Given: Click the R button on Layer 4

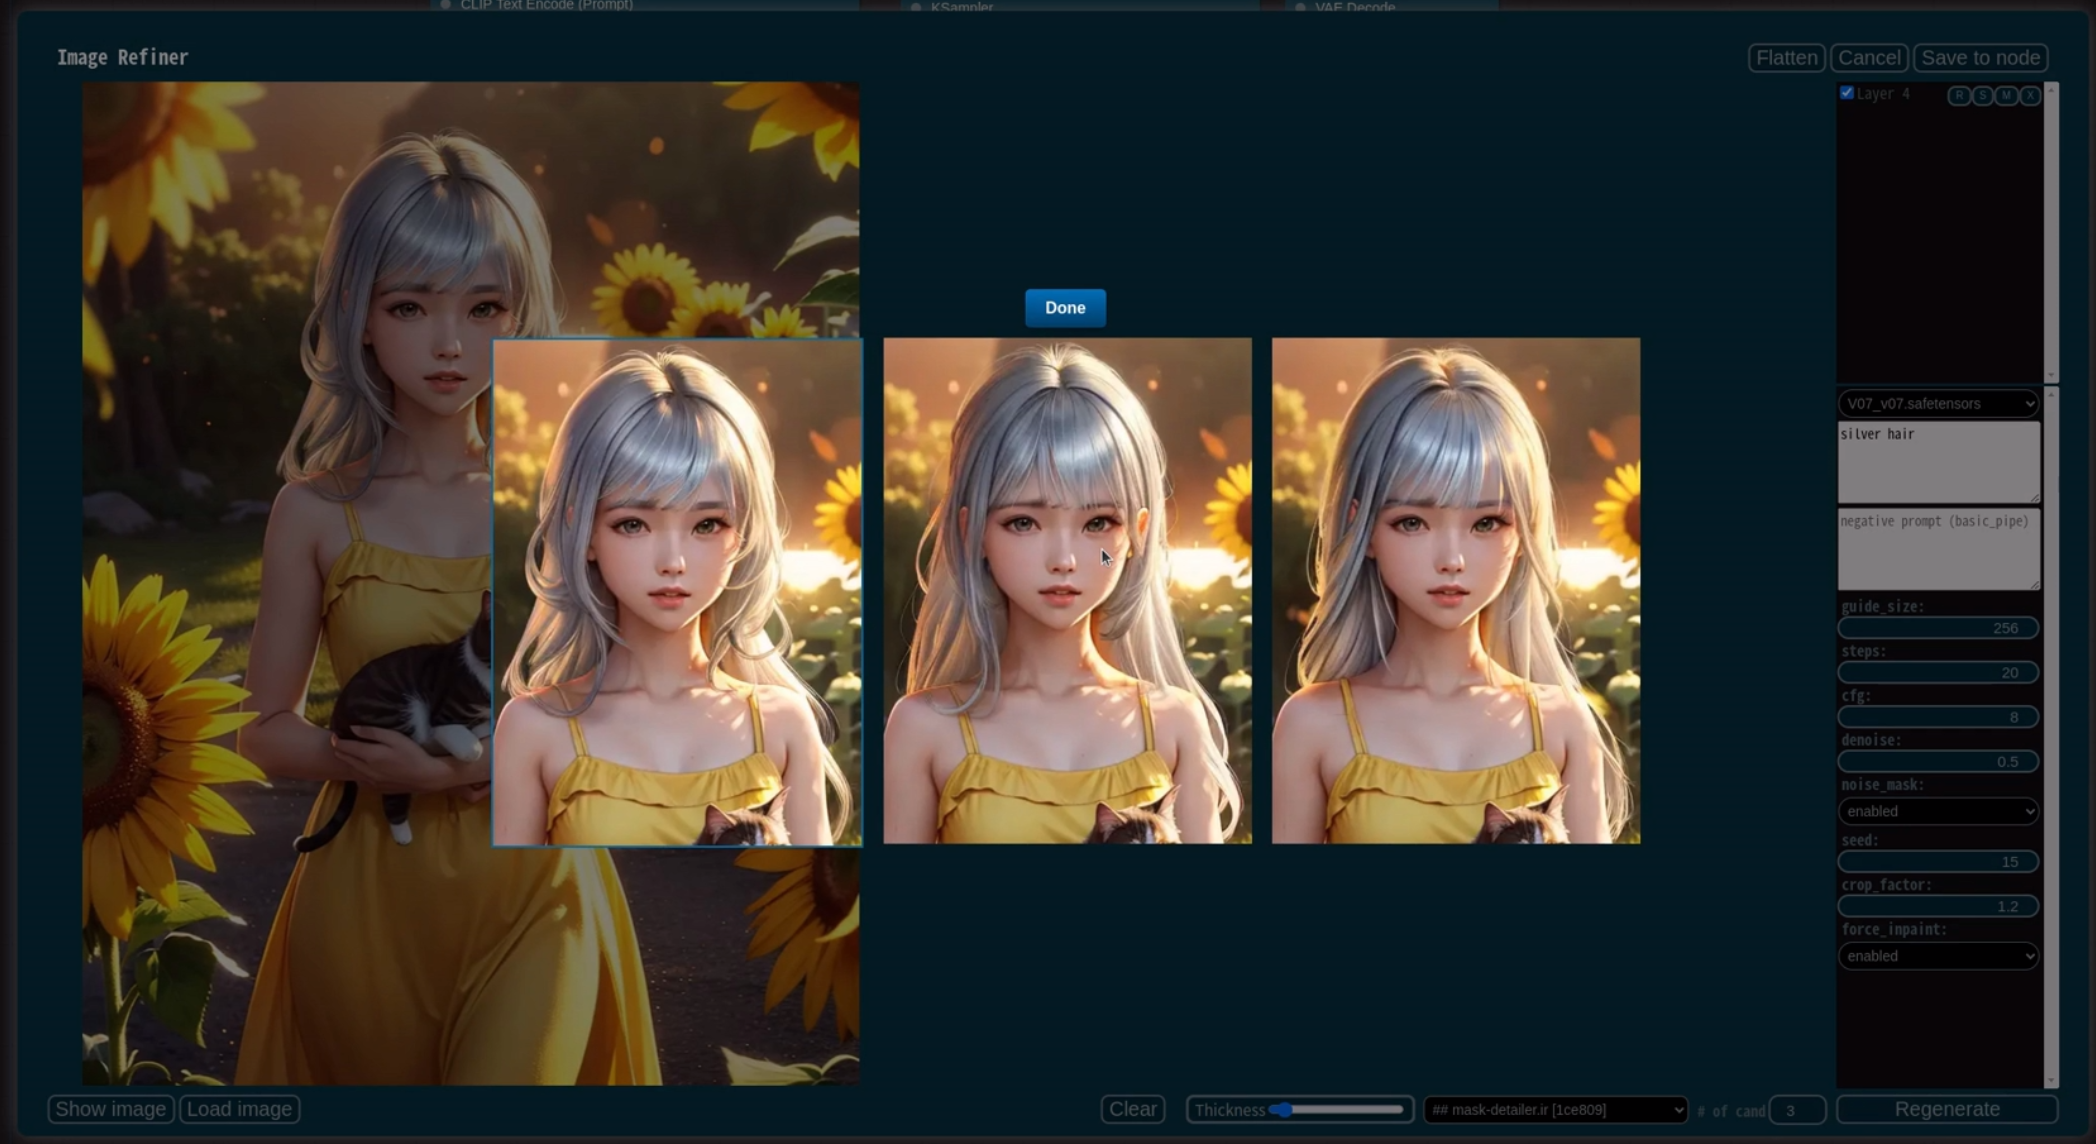Looking at the screenshot, I should pyautogui.click(x=1959, y=95).
